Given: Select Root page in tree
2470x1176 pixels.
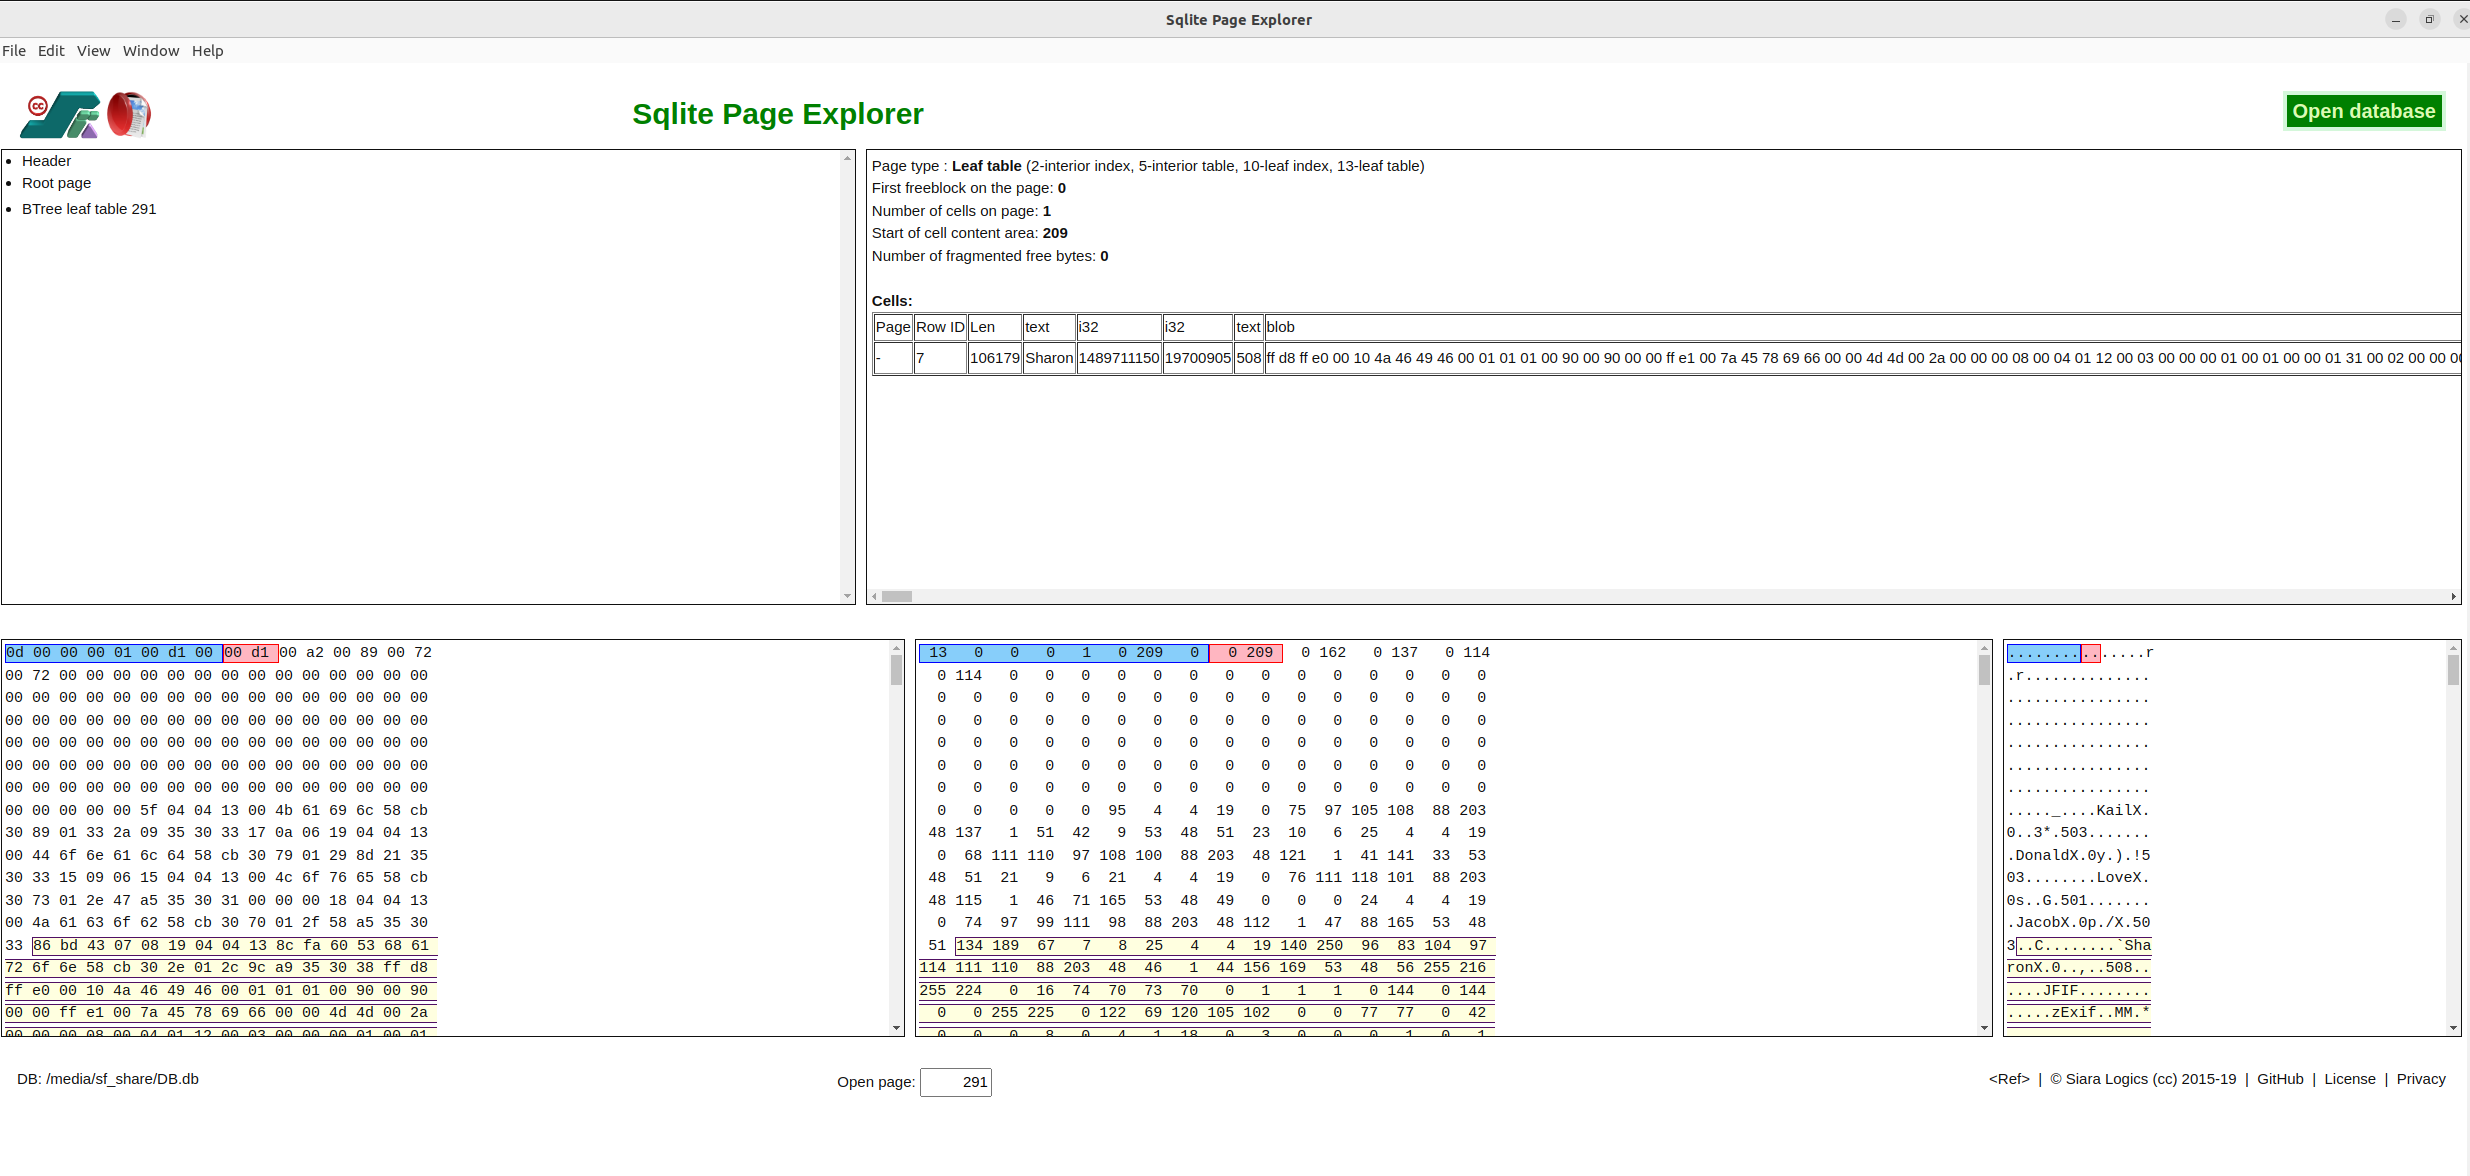Looking at the screenshot, I should [56, 183].
